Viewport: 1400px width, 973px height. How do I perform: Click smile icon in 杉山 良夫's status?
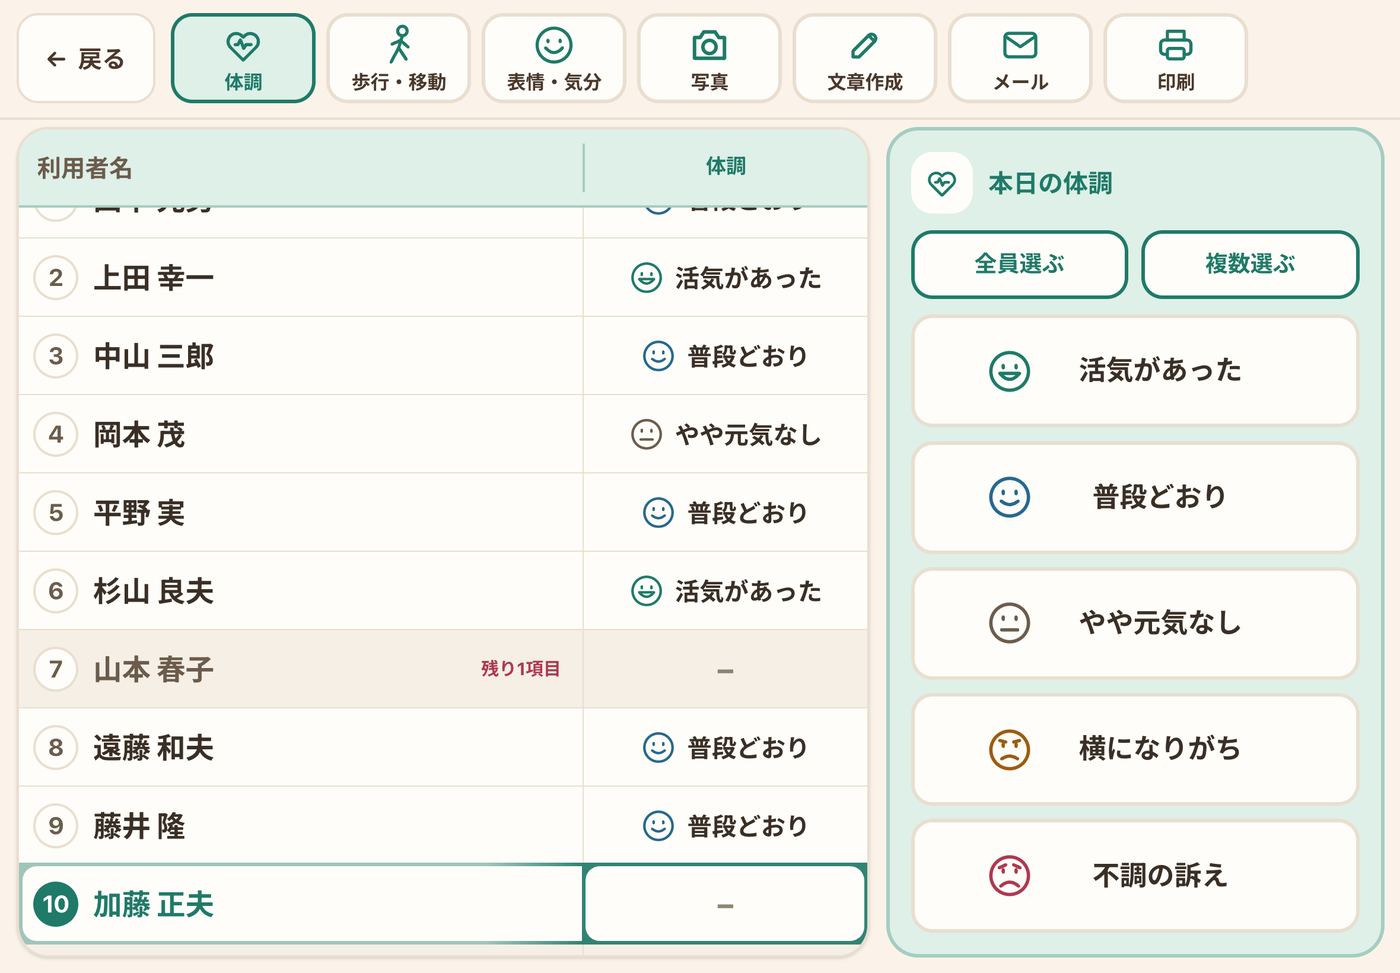(646, 591)
